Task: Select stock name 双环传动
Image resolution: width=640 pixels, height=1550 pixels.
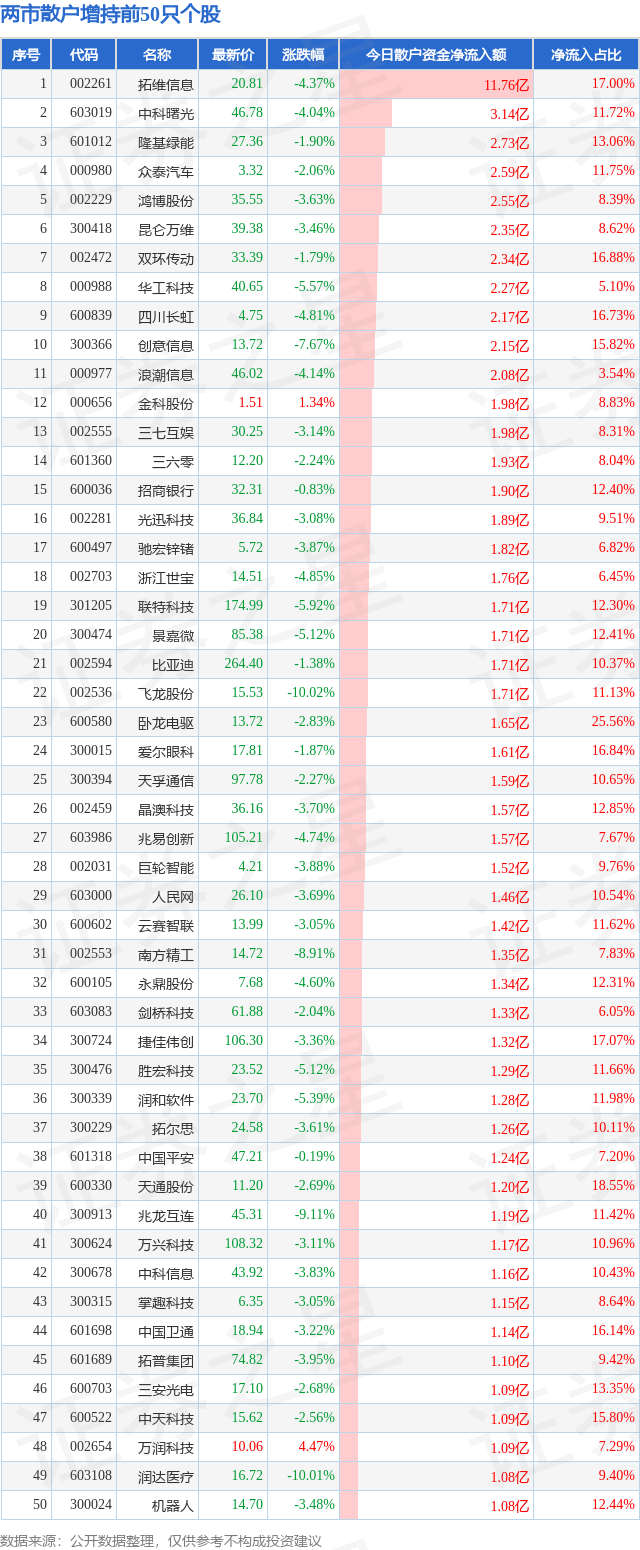Action: (166, 258)
